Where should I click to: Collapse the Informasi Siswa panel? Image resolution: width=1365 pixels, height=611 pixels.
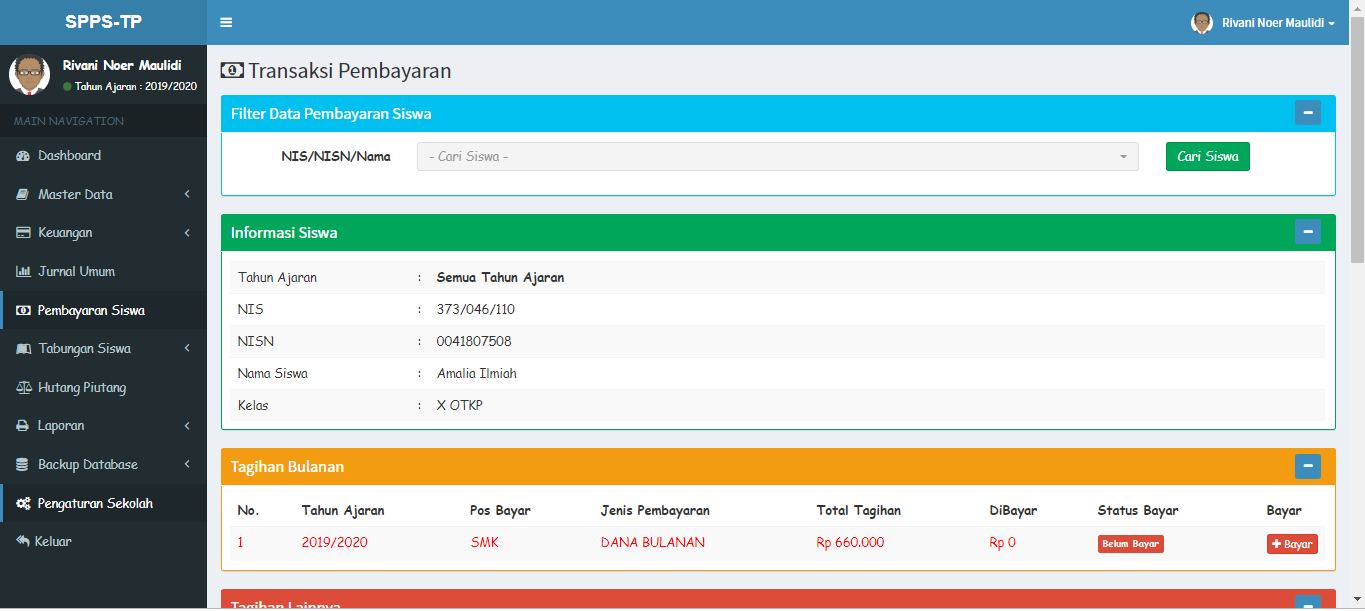pyautogui.click(x=1308, y=231)
